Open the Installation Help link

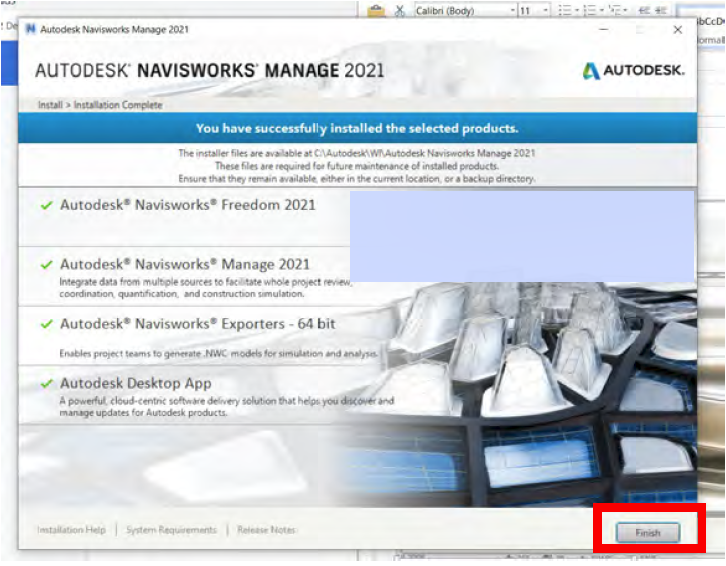tap(71, 529)
